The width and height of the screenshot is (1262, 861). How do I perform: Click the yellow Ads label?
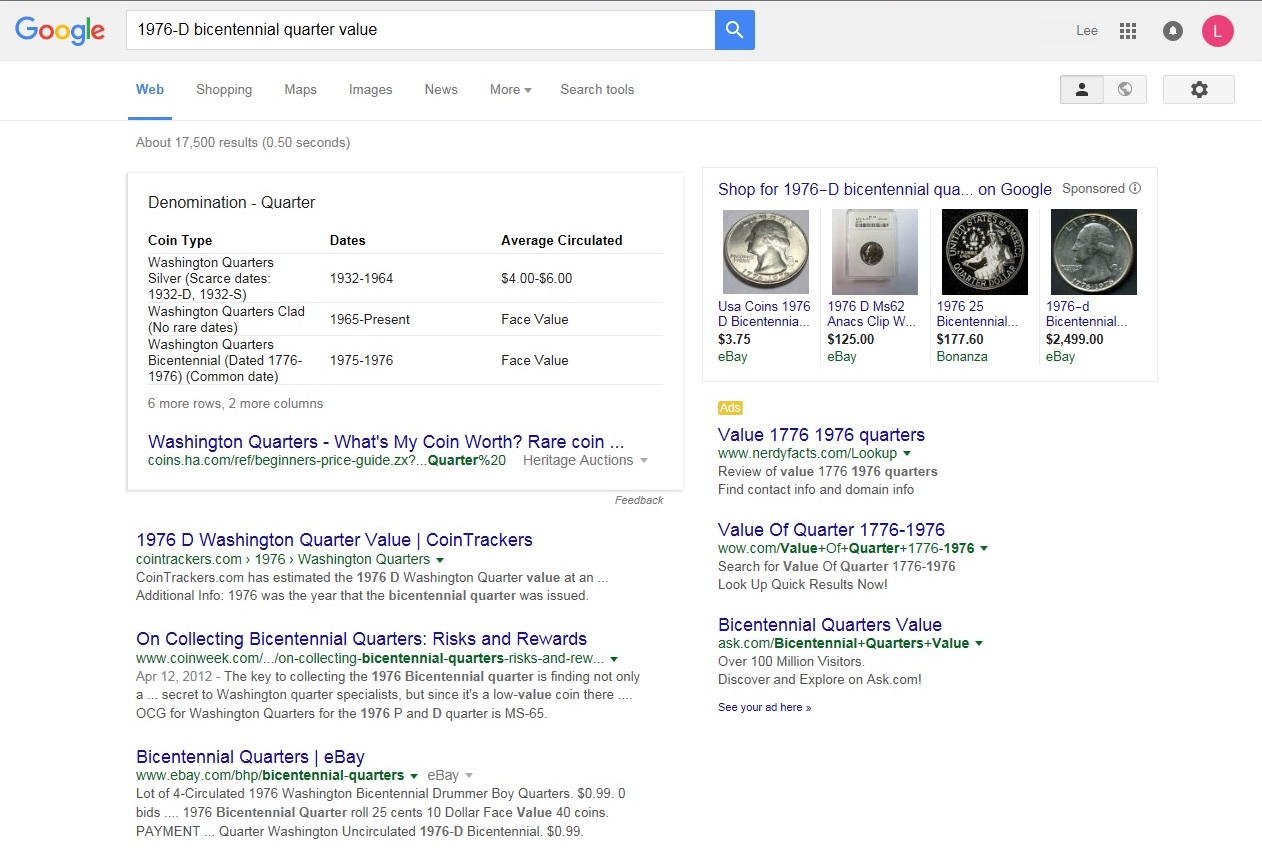click(x=730, y=408)
